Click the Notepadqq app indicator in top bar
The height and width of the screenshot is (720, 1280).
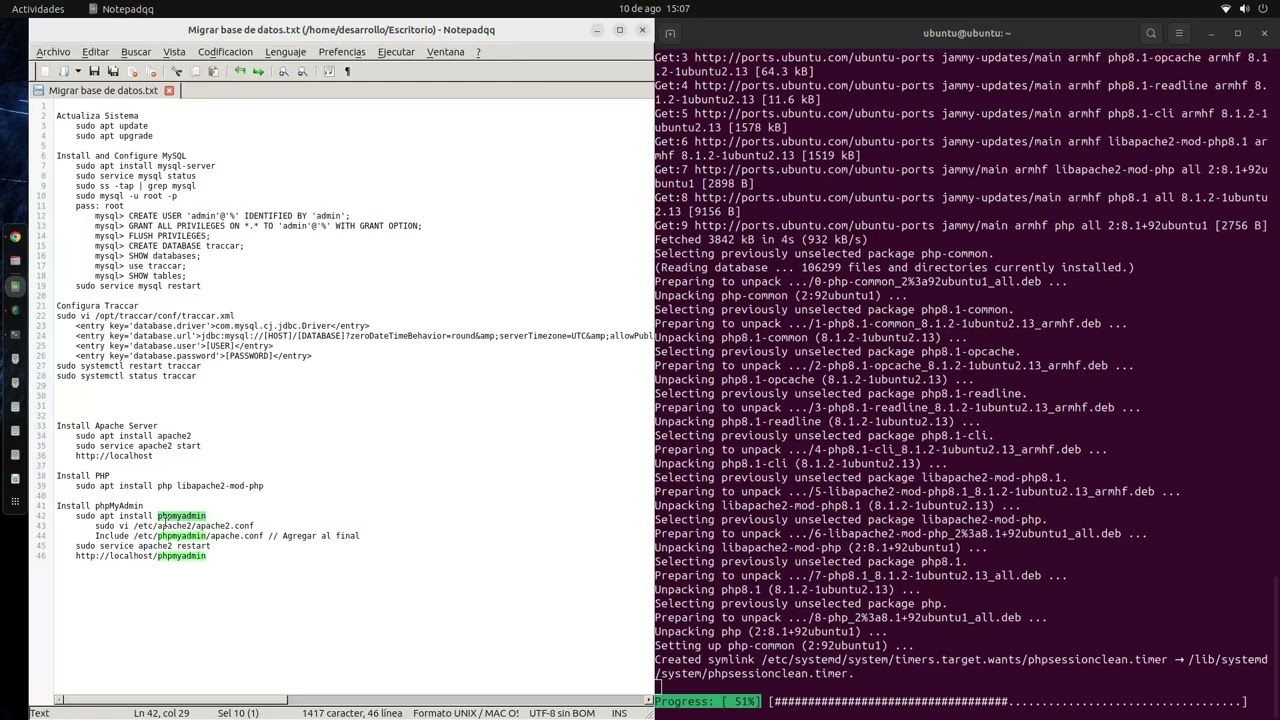121,9
